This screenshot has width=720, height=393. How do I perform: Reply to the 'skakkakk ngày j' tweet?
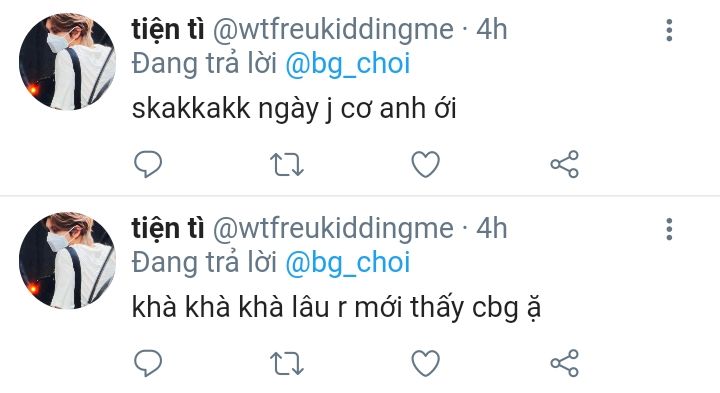pos(148,164)
